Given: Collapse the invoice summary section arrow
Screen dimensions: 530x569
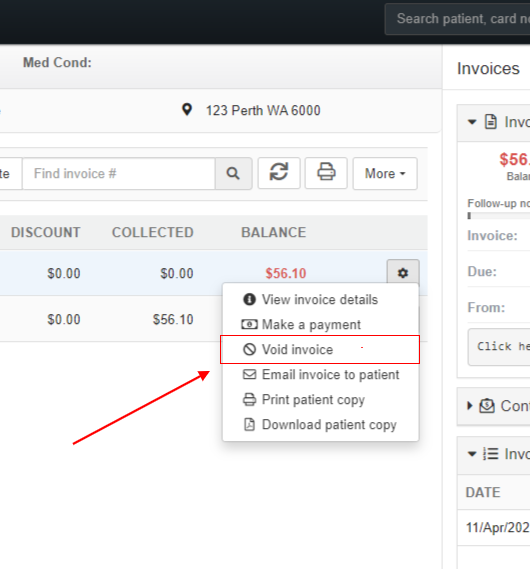Looking at the screenshot, I should [472, 122].
